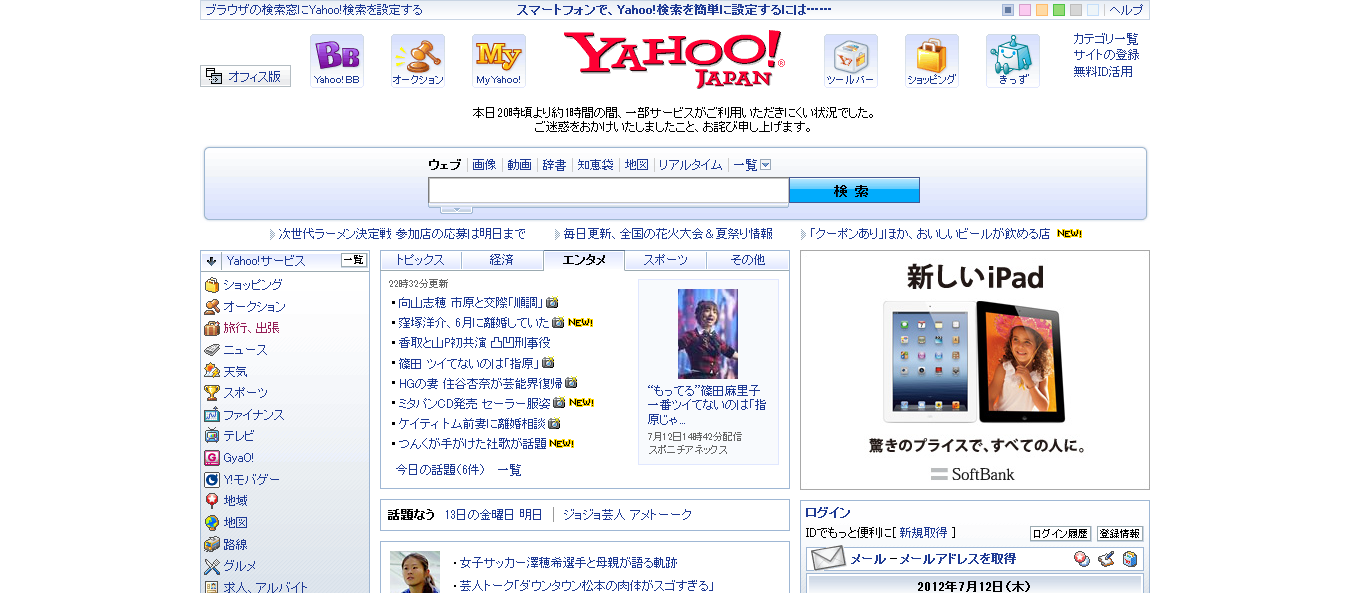Select the リアルタイム search tab

click(x=689, y=165)
